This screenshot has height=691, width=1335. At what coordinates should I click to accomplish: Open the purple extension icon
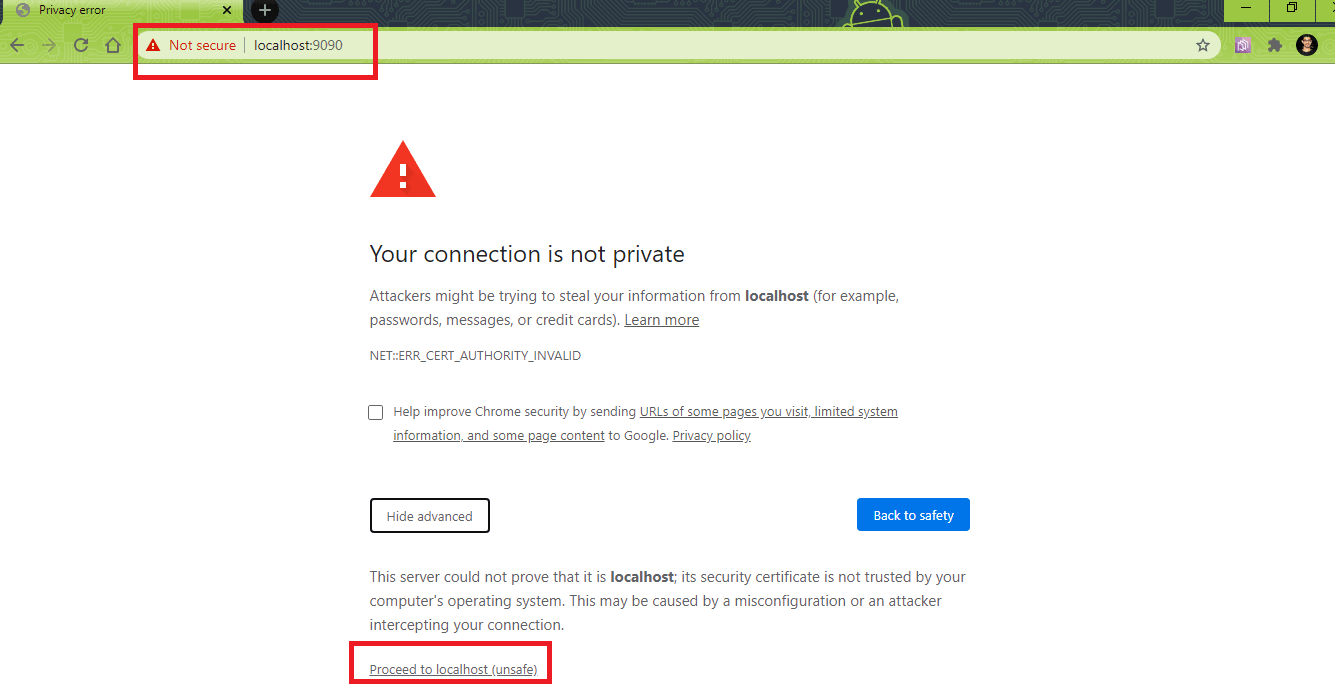[1243, 45]
